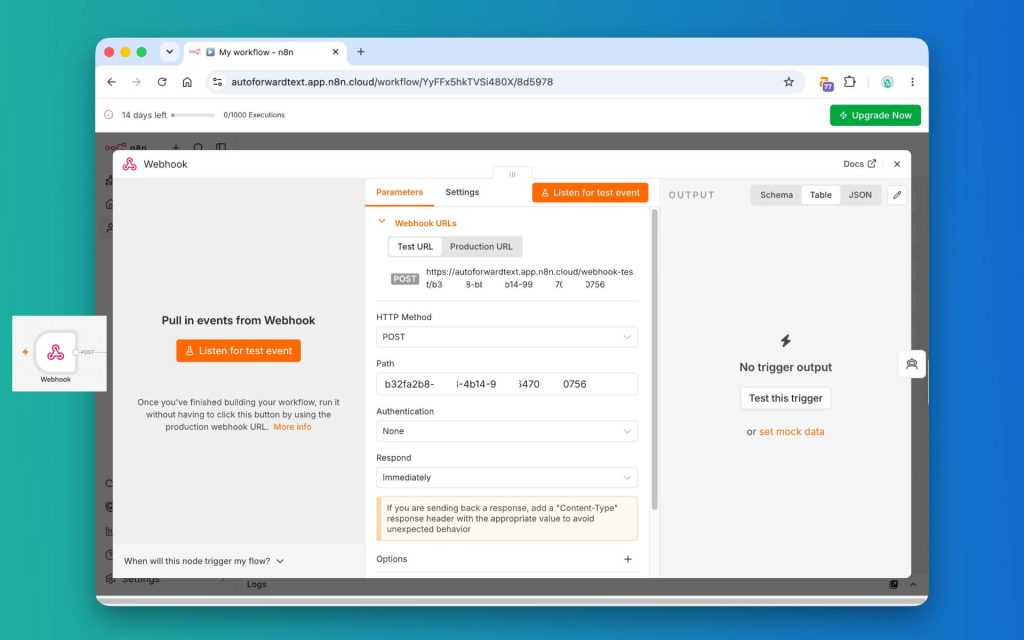Open the Chrome extensions puzzle icon
This screenshot has width=1024, height=640.
(x=850, y=82)
